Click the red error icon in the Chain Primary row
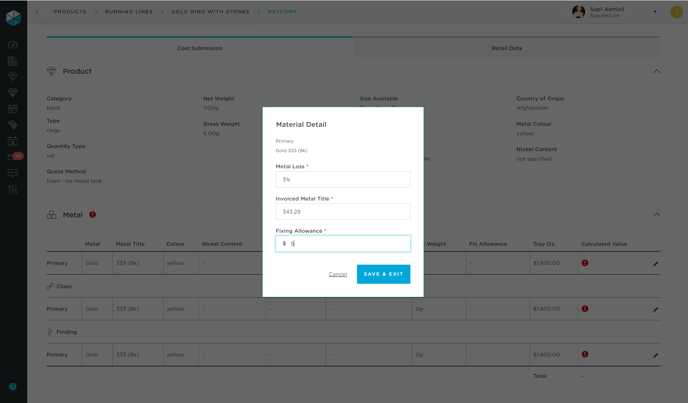The image size is (688, 403). pyautogui.click(x=585, y=309)
